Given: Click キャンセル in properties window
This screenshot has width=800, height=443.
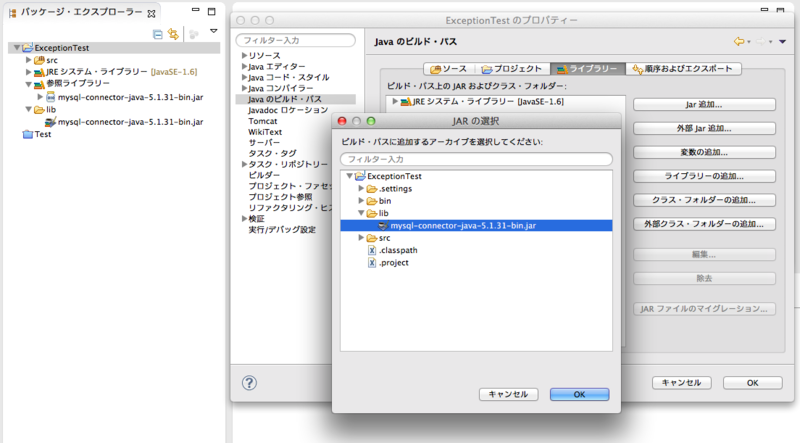Looking at the screenshot, I should click(682, 383).
